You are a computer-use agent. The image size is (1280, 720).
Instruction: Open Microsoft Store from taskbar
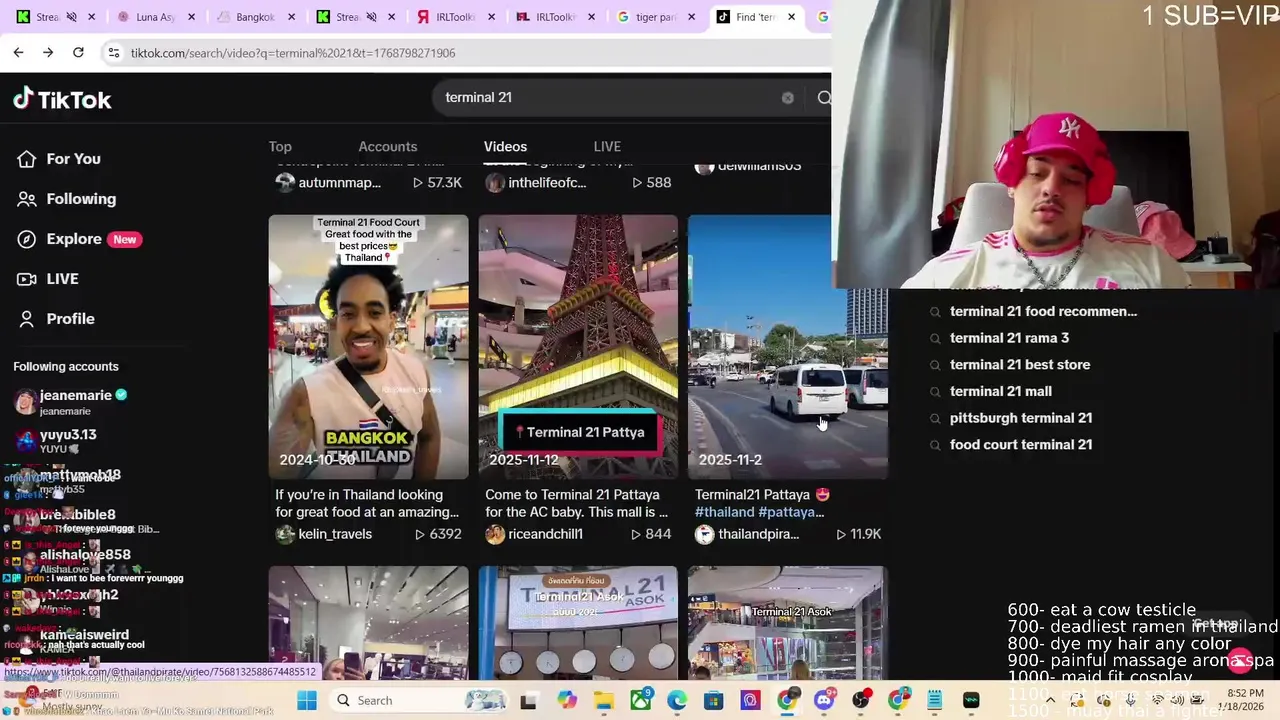pos(713,700)
